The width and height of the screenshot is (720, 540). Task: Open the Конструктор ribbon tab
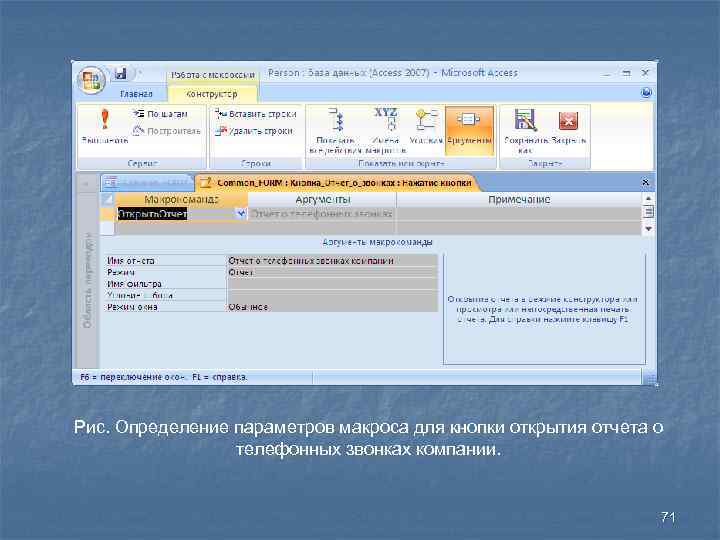[212, 94]
